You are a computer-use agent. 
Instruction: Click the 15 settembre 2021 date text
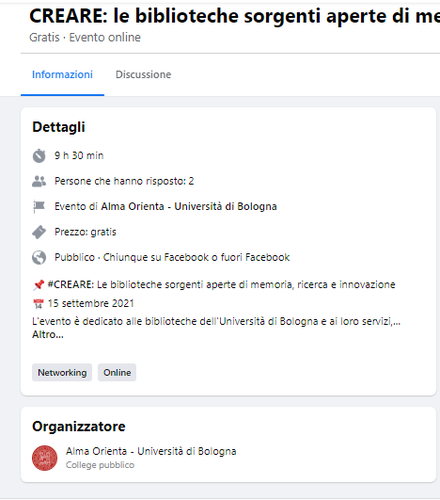tap(91, 304)
